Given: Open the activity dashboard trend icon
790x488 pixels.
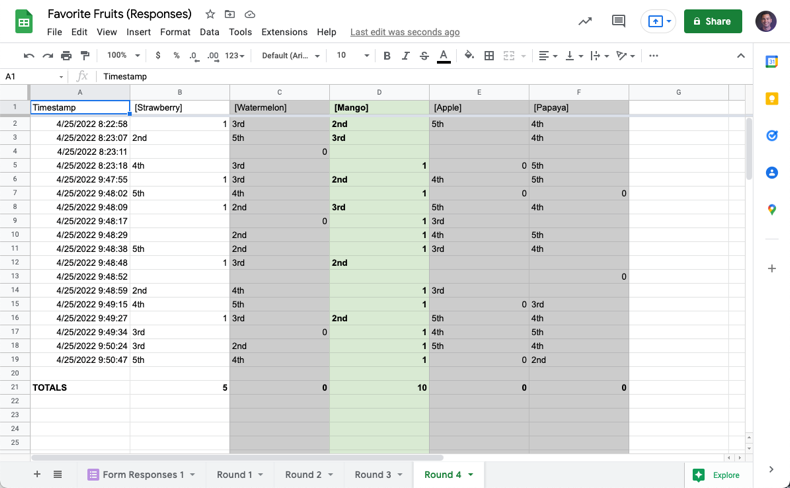Looking at the screenshot, I should point(585,21).
